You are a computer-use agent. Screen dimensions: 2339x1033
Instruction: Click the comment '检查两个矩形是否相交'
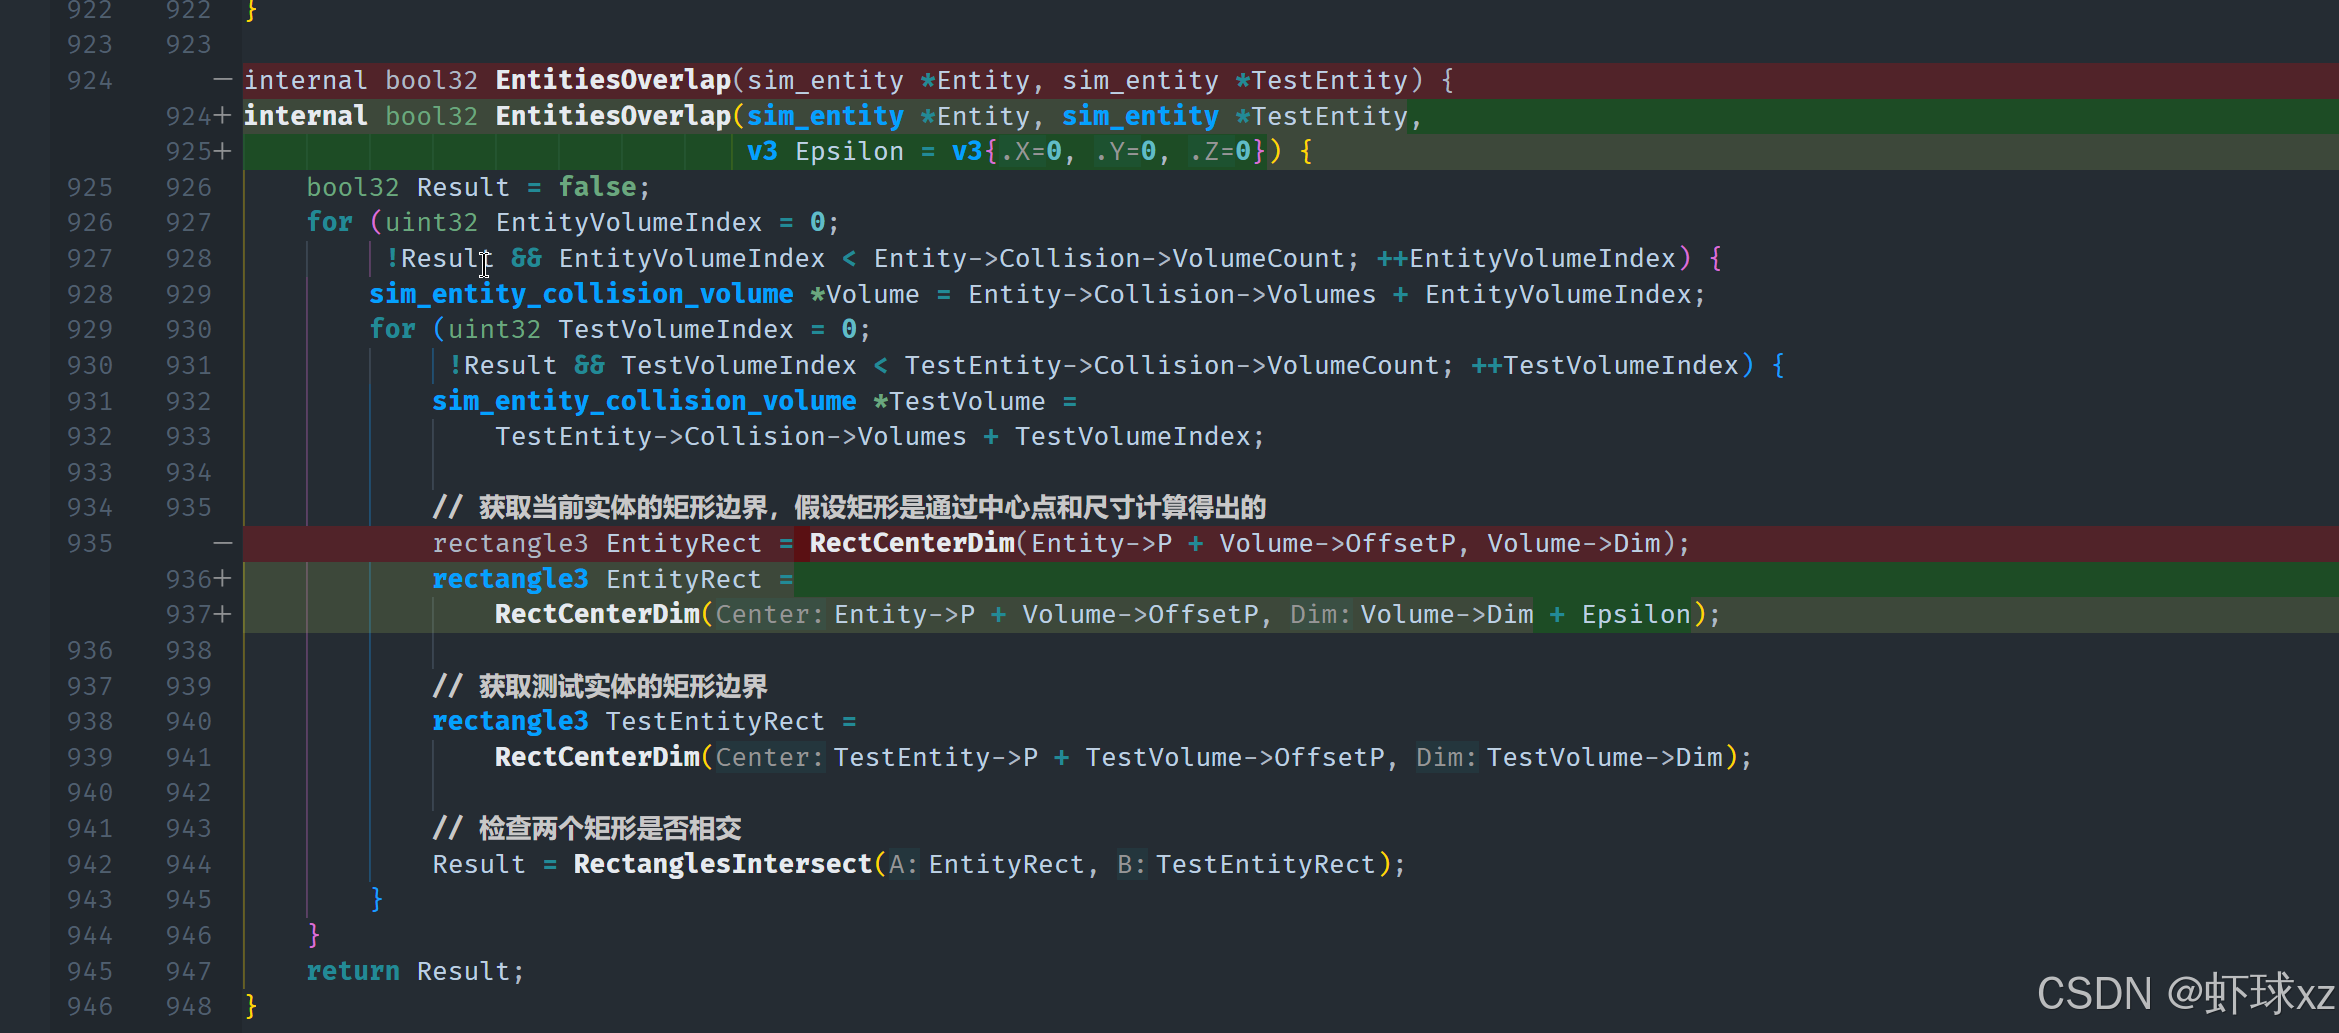tap(610, 828)
